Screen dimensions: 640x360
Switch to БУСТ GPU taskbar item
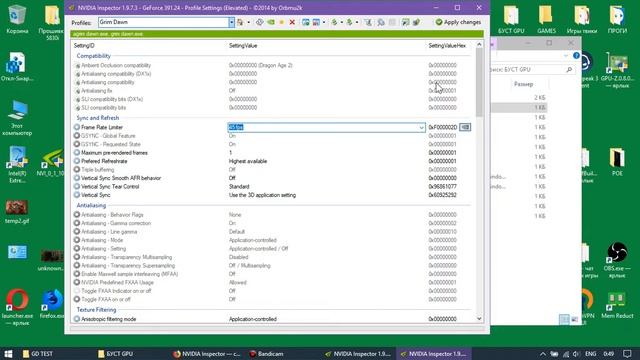[x=116, y=354]
